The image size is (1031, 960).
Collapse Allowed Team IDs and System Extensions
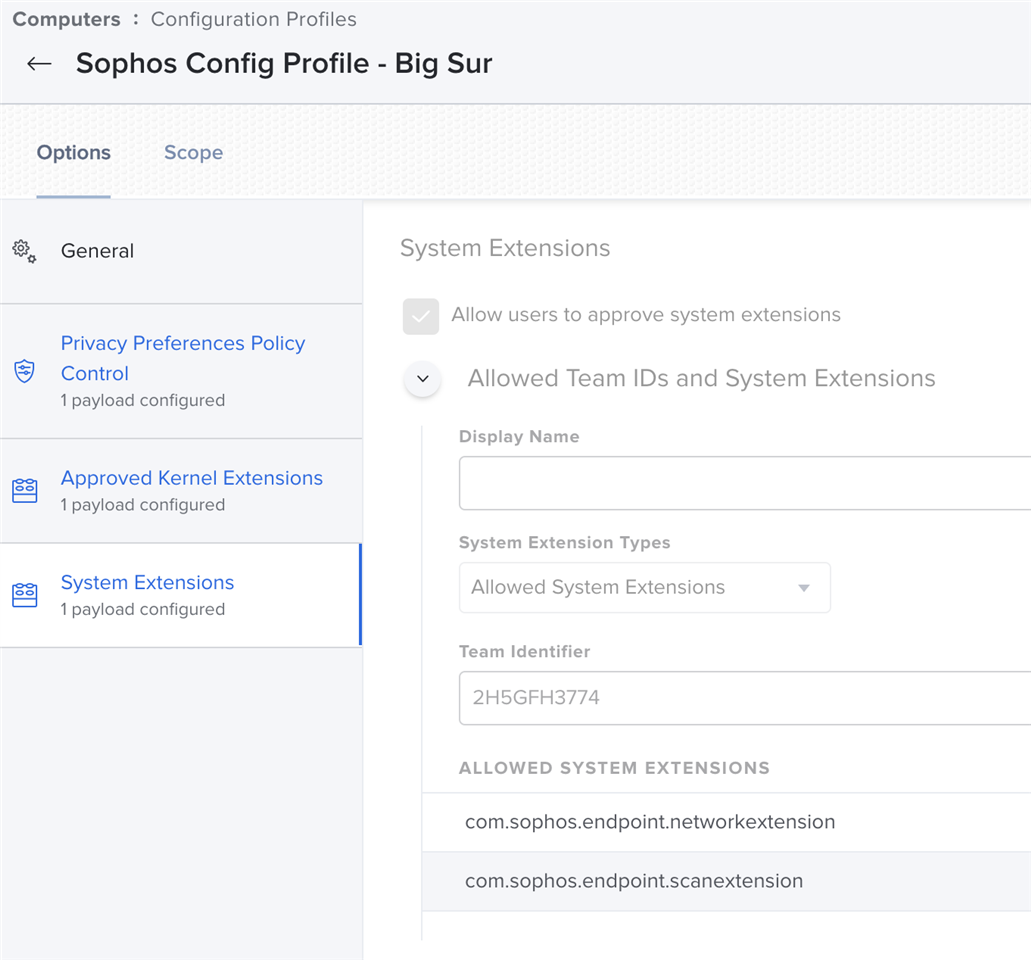pos(423,379)
